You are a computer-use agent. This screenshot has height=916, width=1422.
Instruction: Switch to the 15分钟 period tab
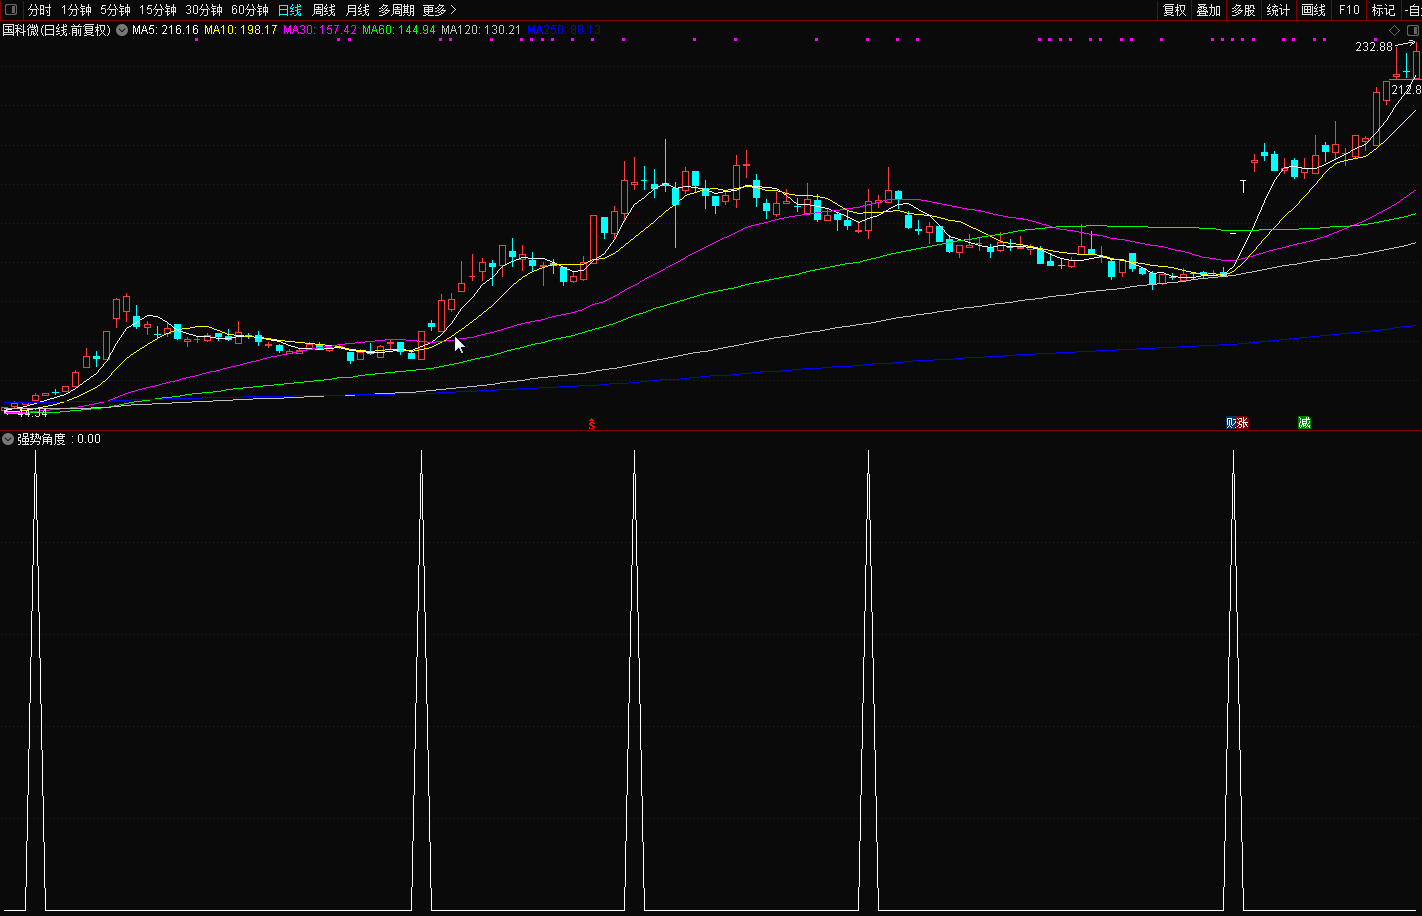[x=158, y=10]
